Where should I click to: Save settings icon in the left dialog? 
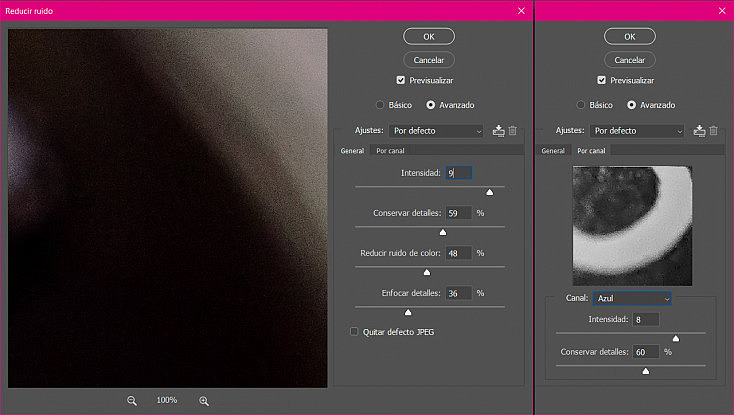(x=499, y=131)
